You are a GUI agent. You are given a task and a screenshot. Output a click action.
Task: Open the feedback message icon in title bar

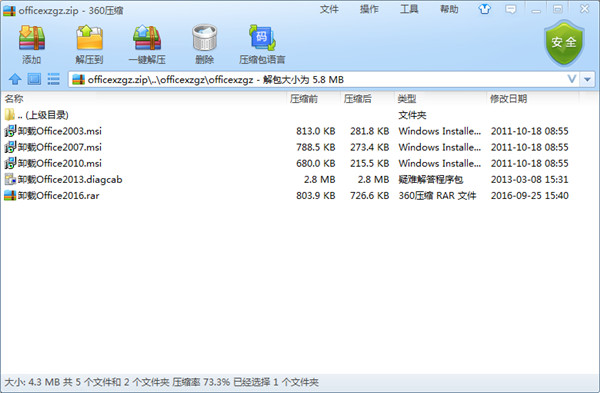point(510,9)
